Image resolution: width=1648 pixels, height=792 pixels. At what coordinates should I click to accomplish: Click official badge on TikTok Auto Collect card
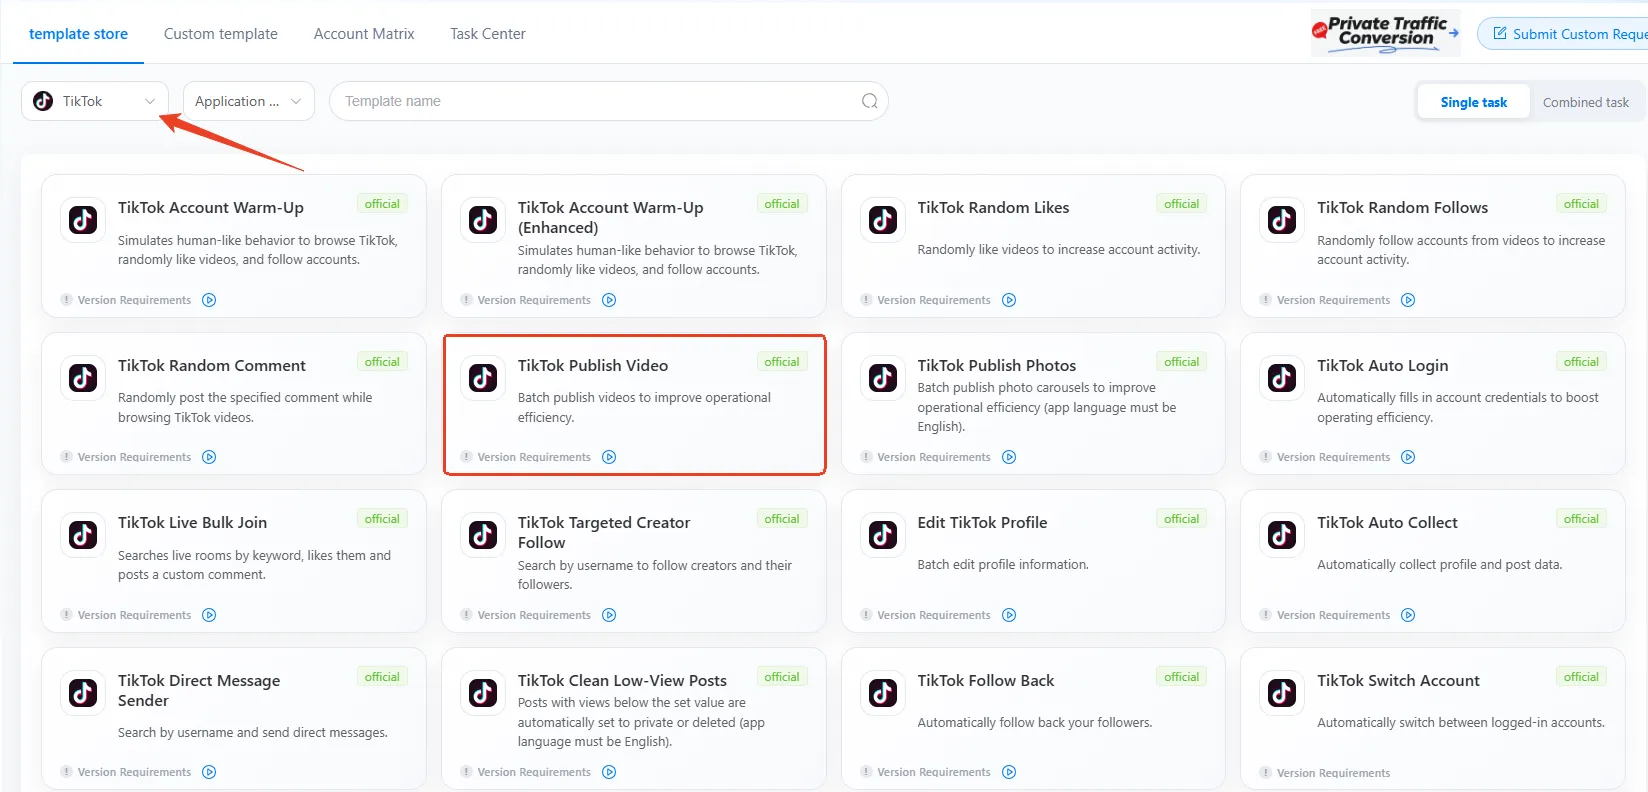click(x=1581, y=519)
